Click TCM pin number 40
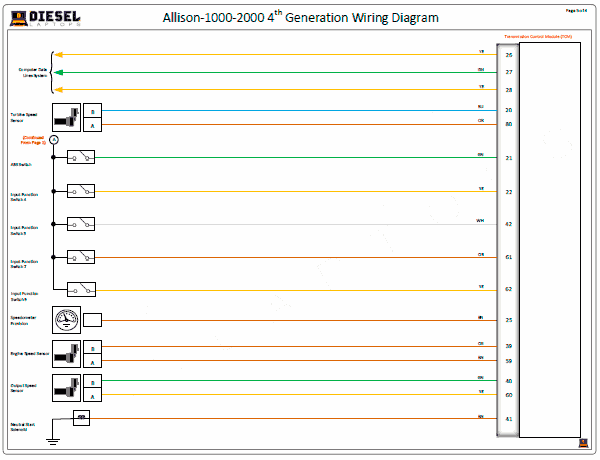The width and height of the screenshot is (600, 460). (509, 381)
